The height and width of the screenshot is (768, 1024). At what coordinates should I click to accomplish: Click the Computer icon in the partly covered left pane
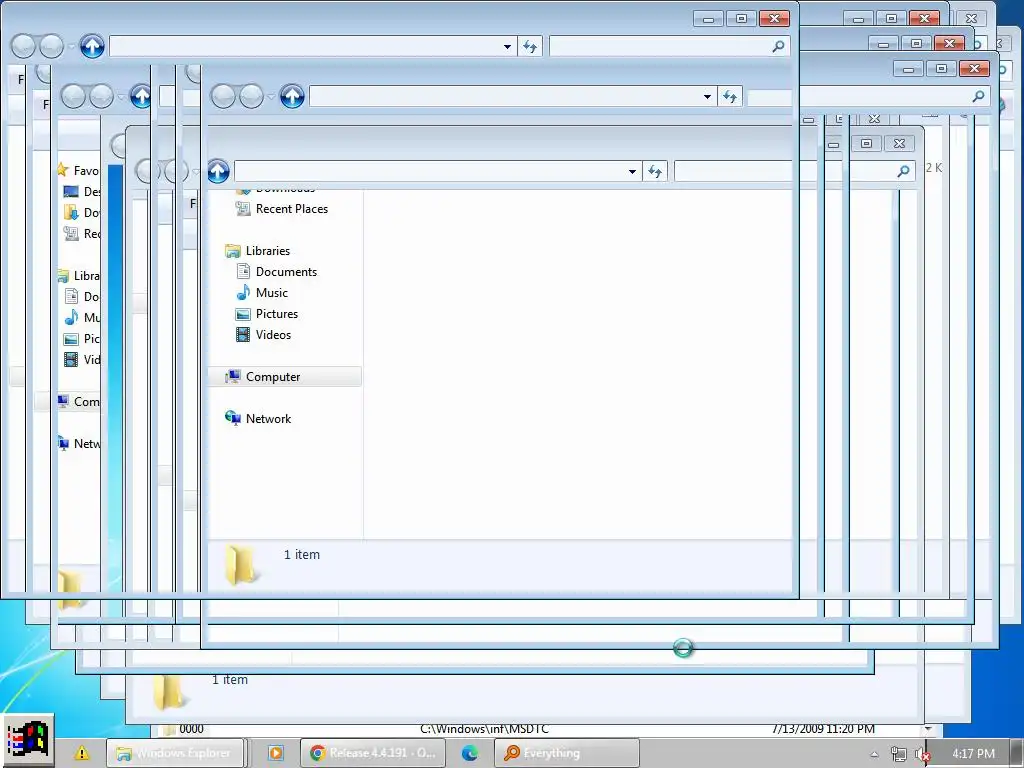coord(63,401)
